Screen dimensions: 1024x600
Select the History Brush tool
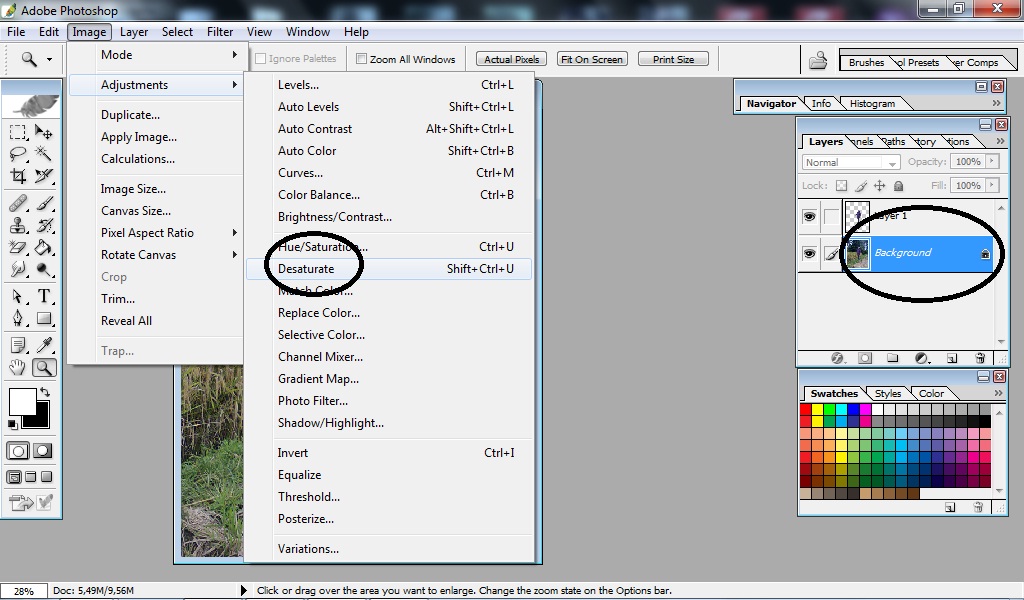pos(44,226)
